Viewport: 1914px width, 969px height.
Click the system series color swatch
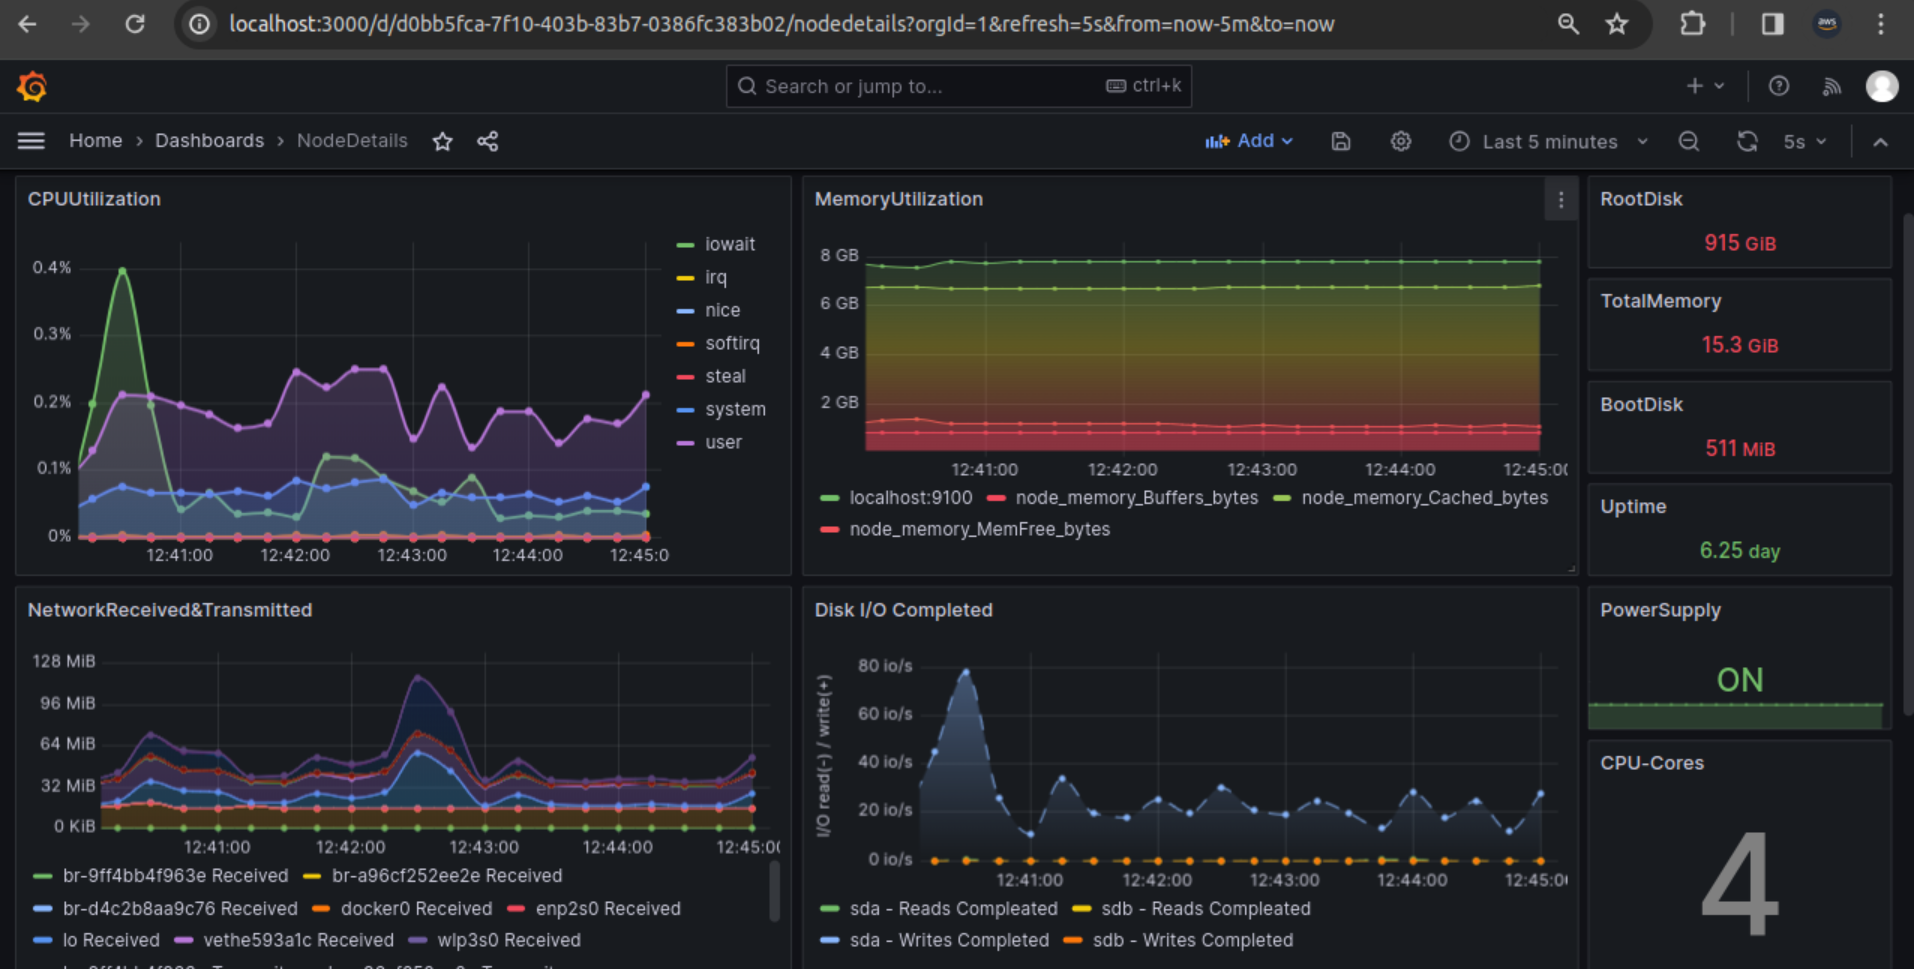point(685,410)
